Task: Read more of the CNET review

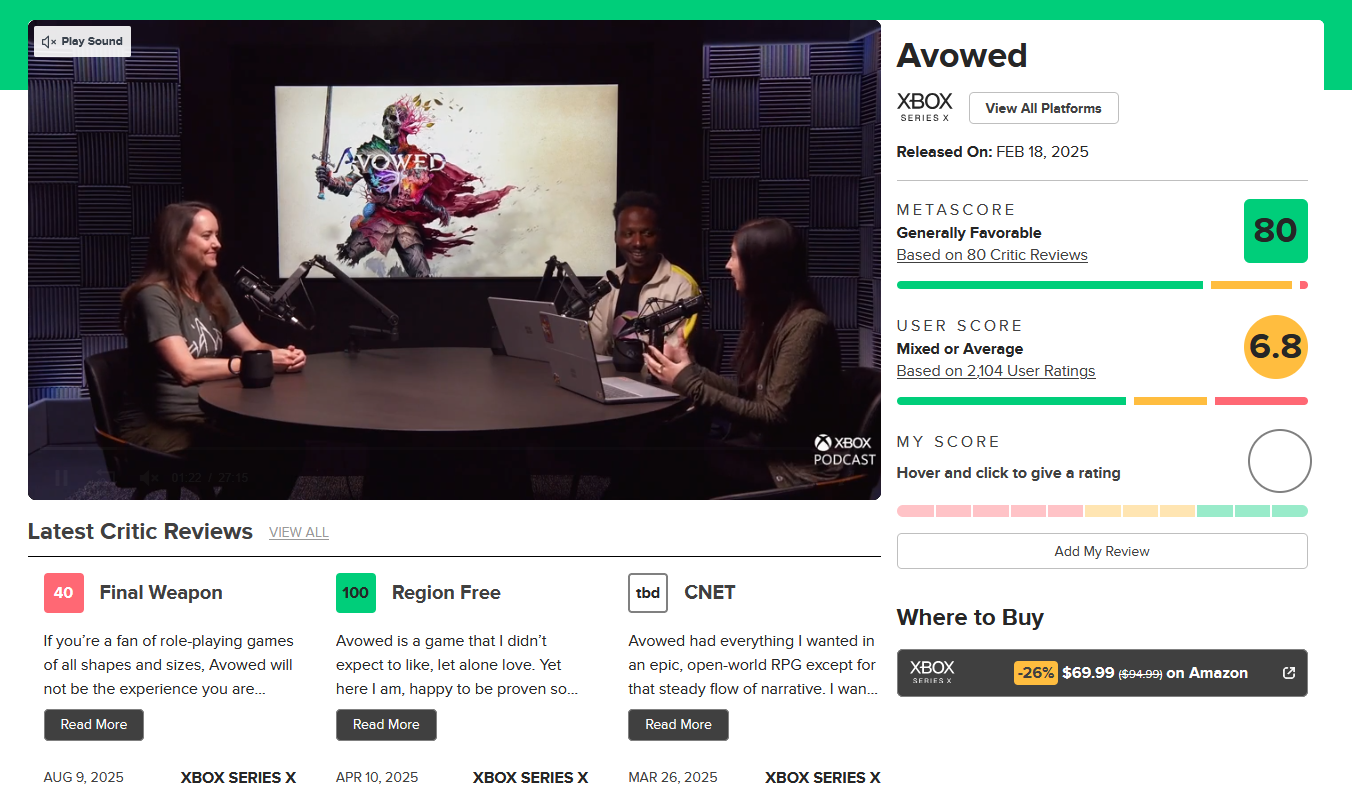Action: (678, 725)
